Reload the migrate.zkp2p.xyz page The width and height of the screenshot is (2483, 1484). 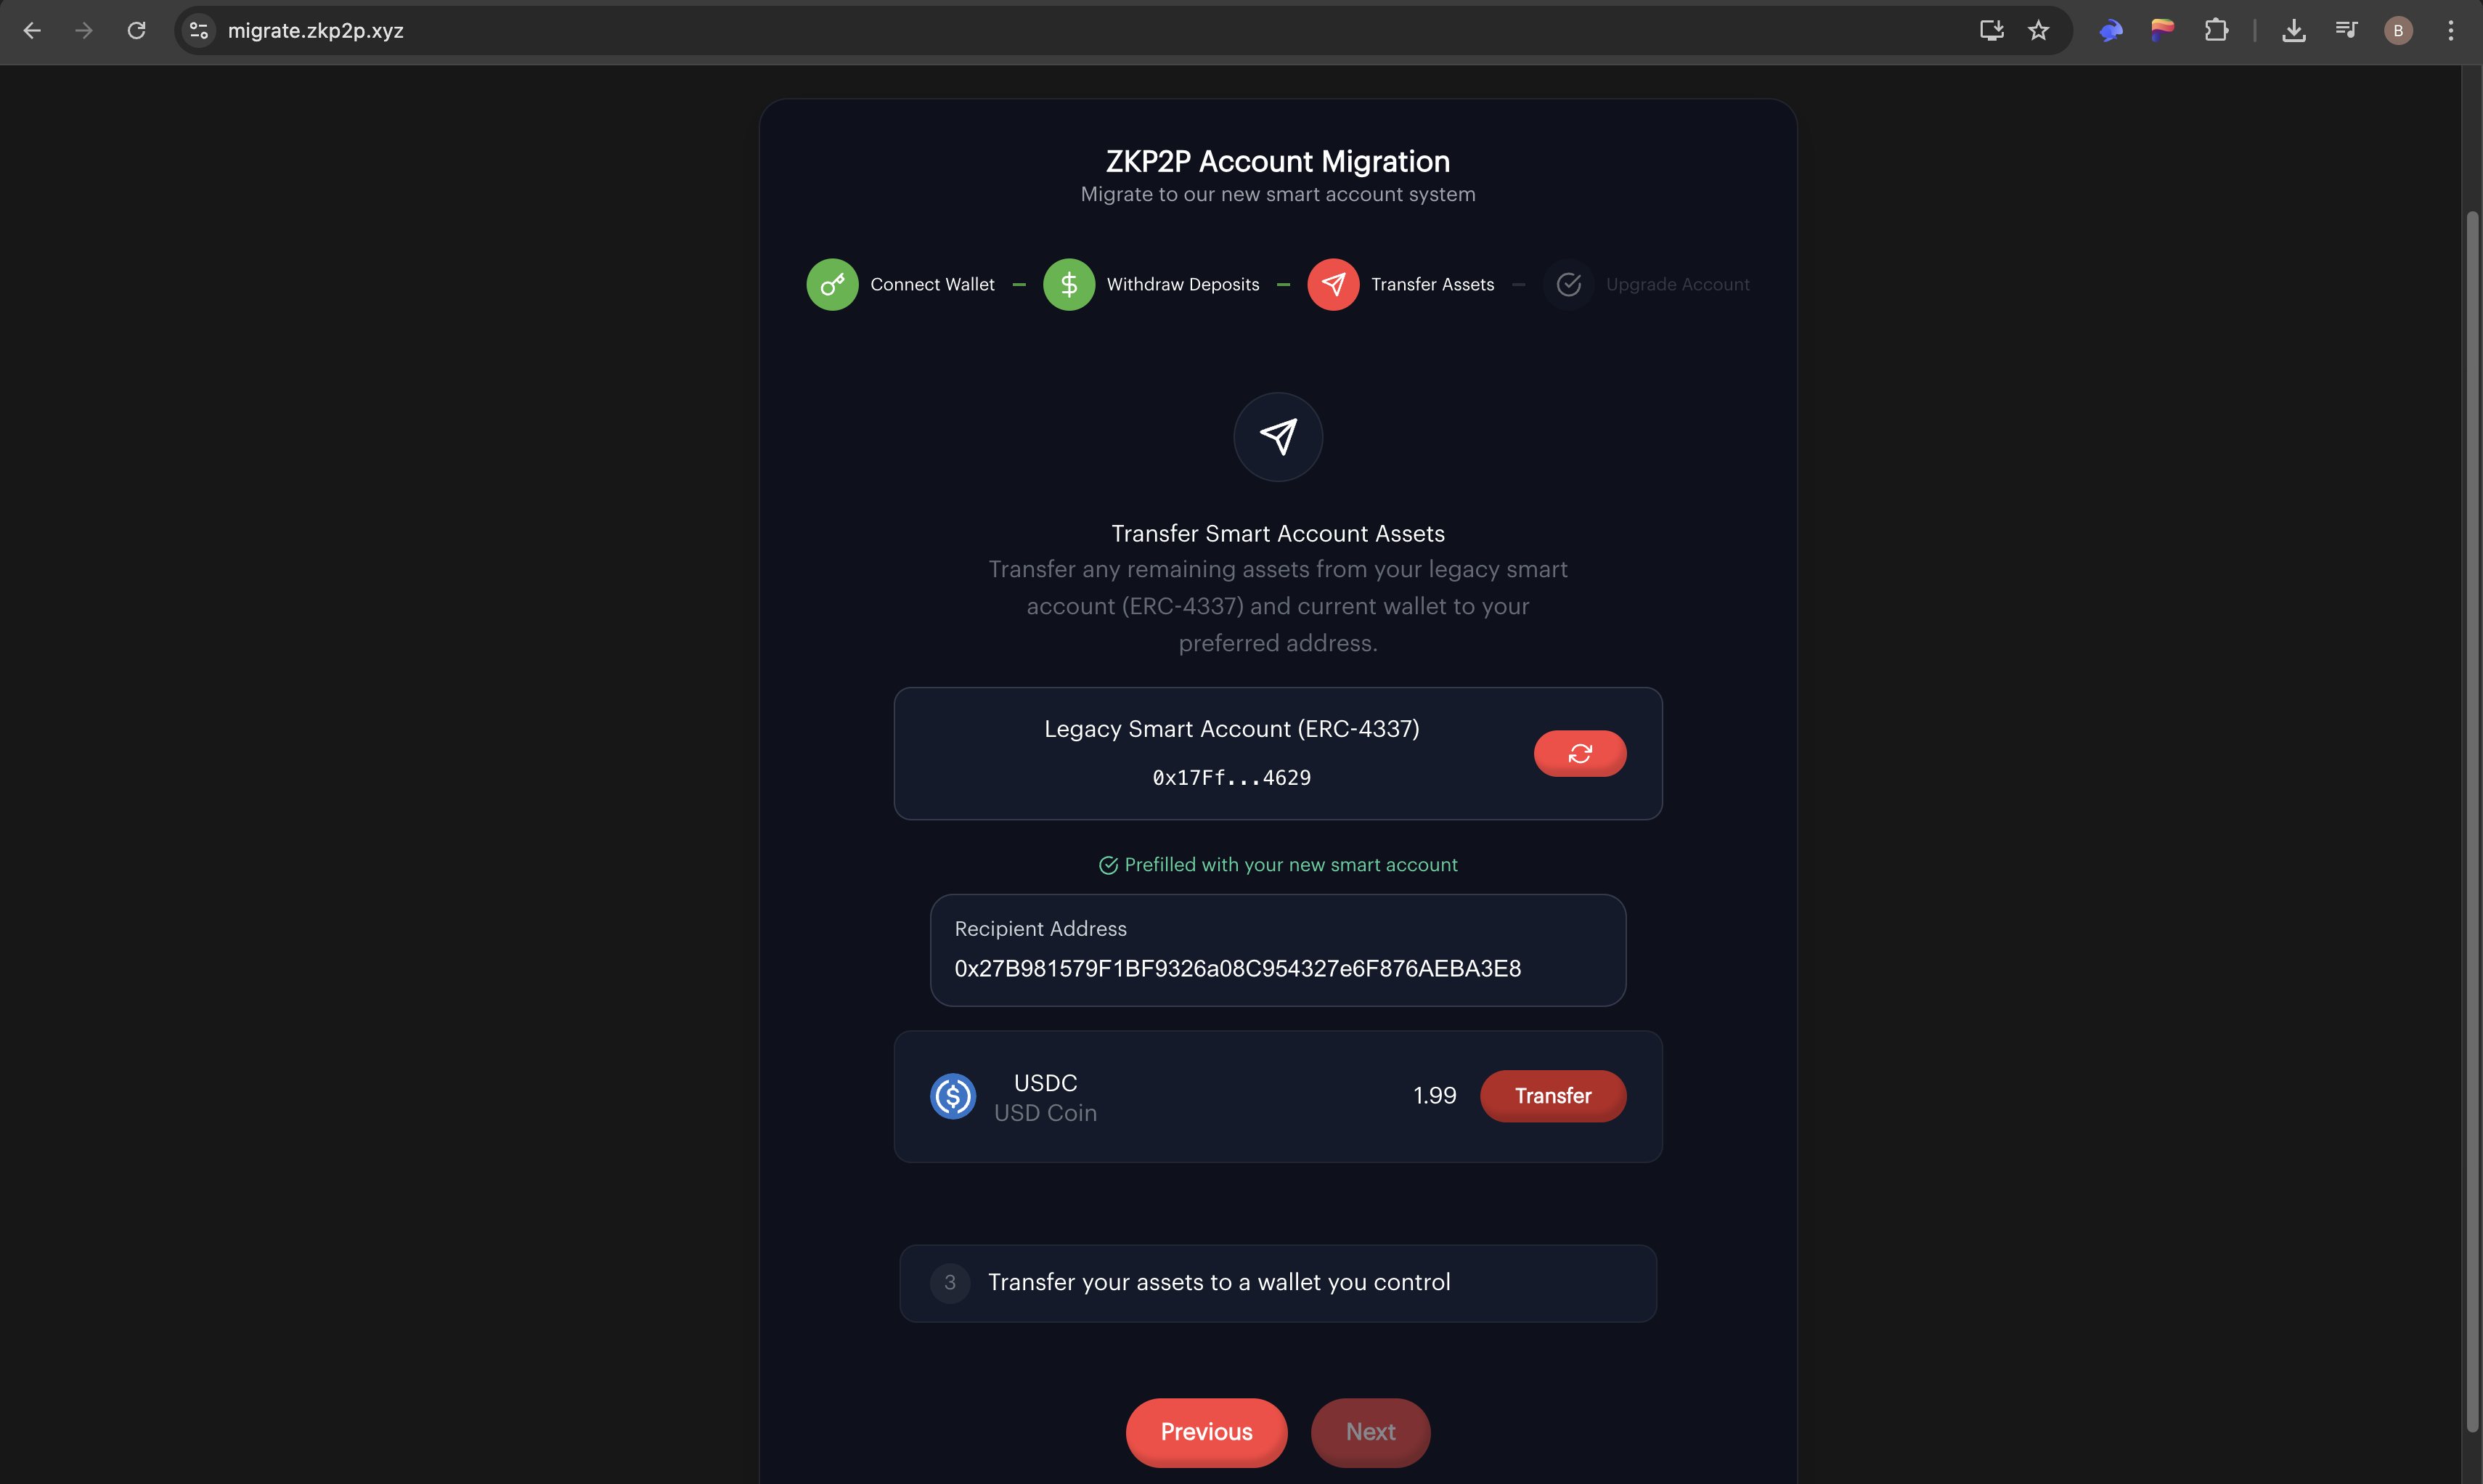pyautogui.click(x=137, y=31)
